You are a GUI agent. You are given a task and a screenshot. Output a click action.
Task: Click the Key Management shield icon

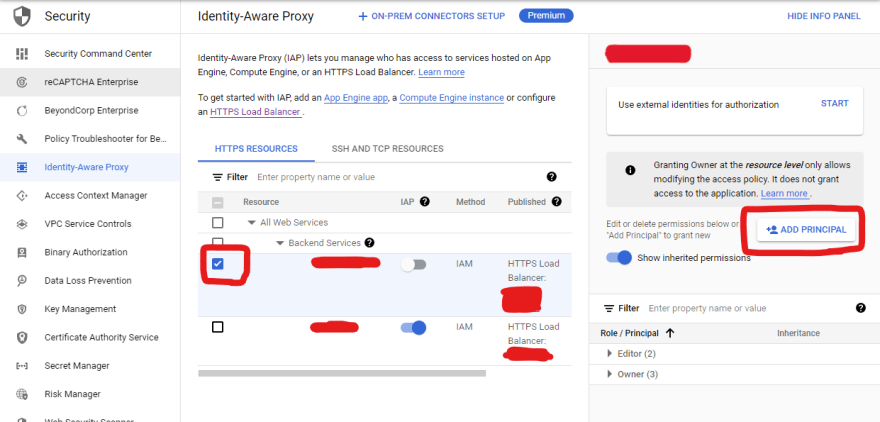pos(22,309)
